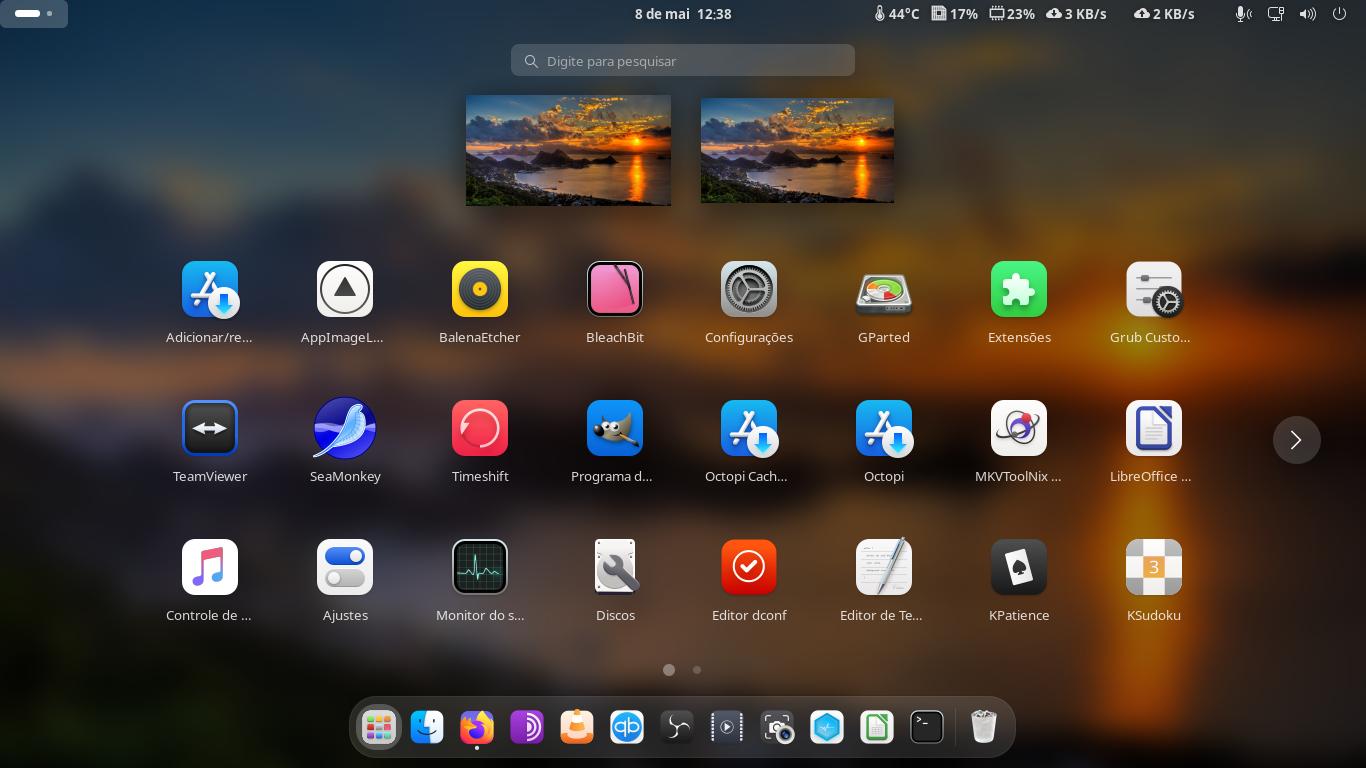Open KPatience card game
This screenshot has height=768, width=1366.
point(1019,567)
